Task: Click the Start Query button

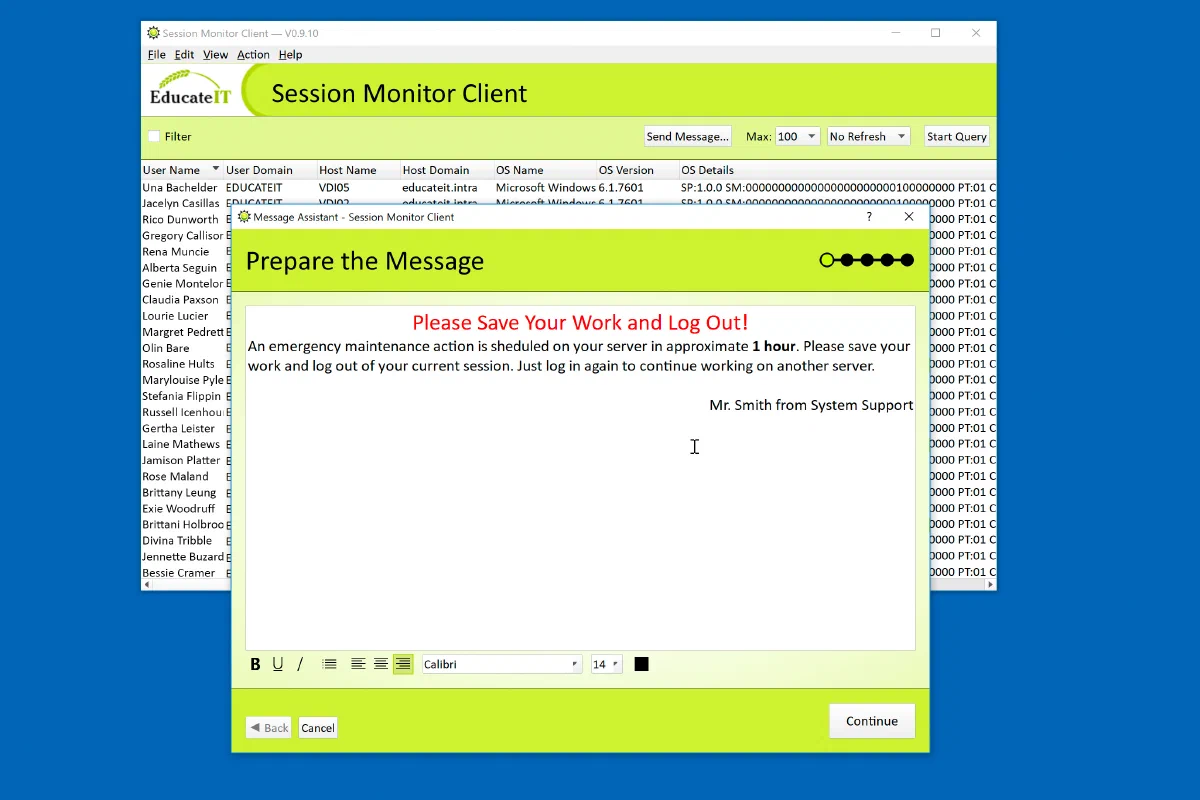Action: pyautogui.click(x=957, y=136)
